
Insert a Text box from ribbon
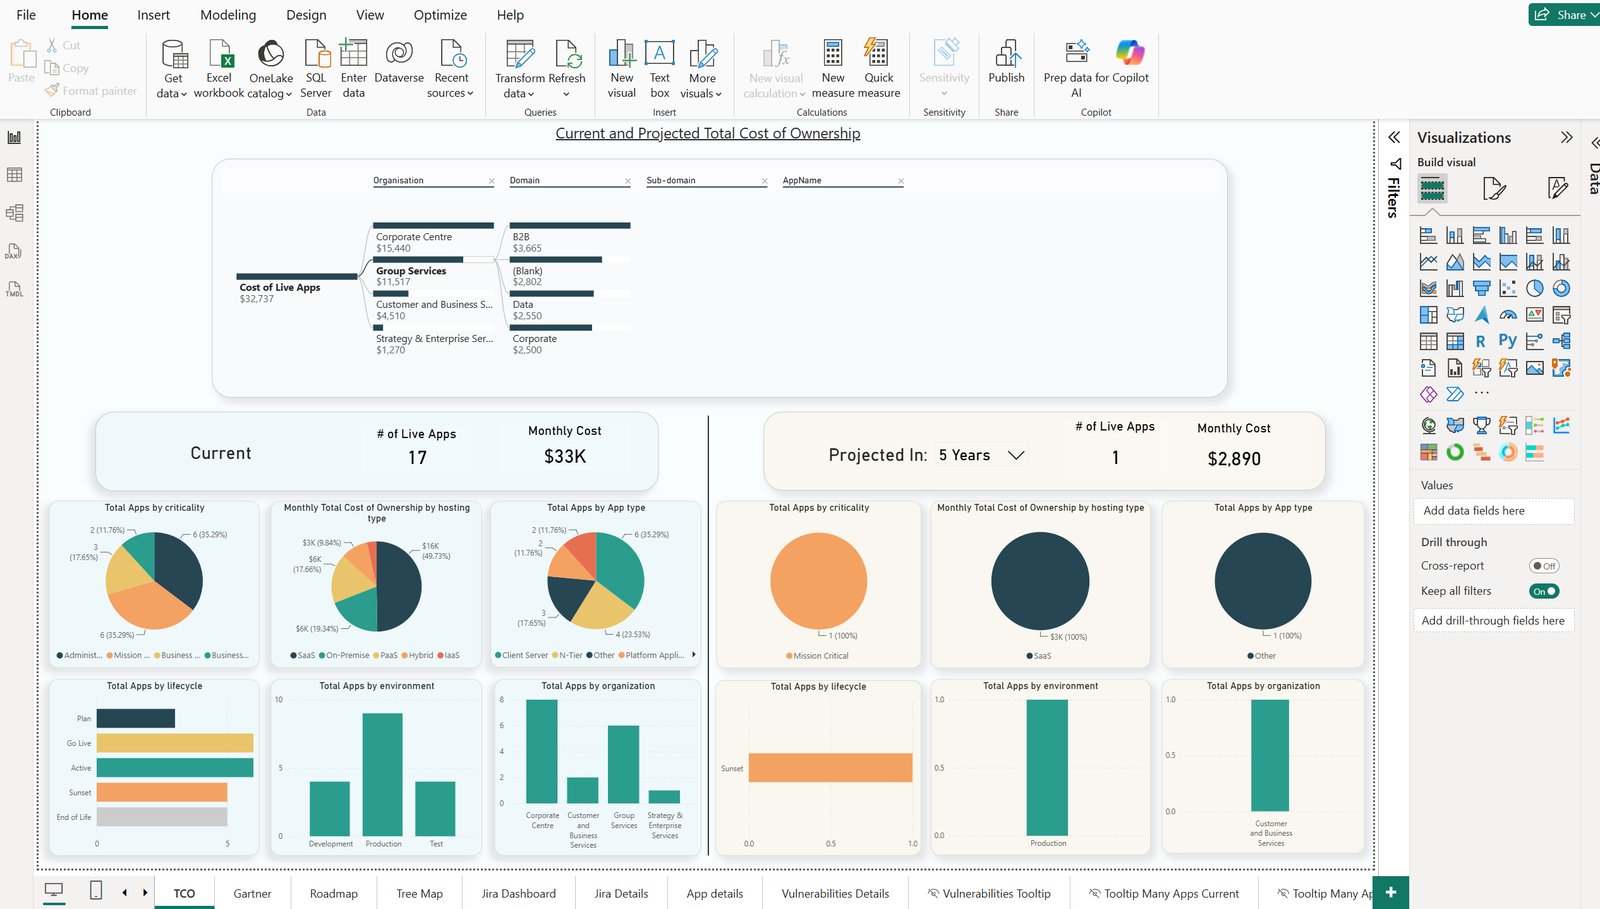pos(660,69)
